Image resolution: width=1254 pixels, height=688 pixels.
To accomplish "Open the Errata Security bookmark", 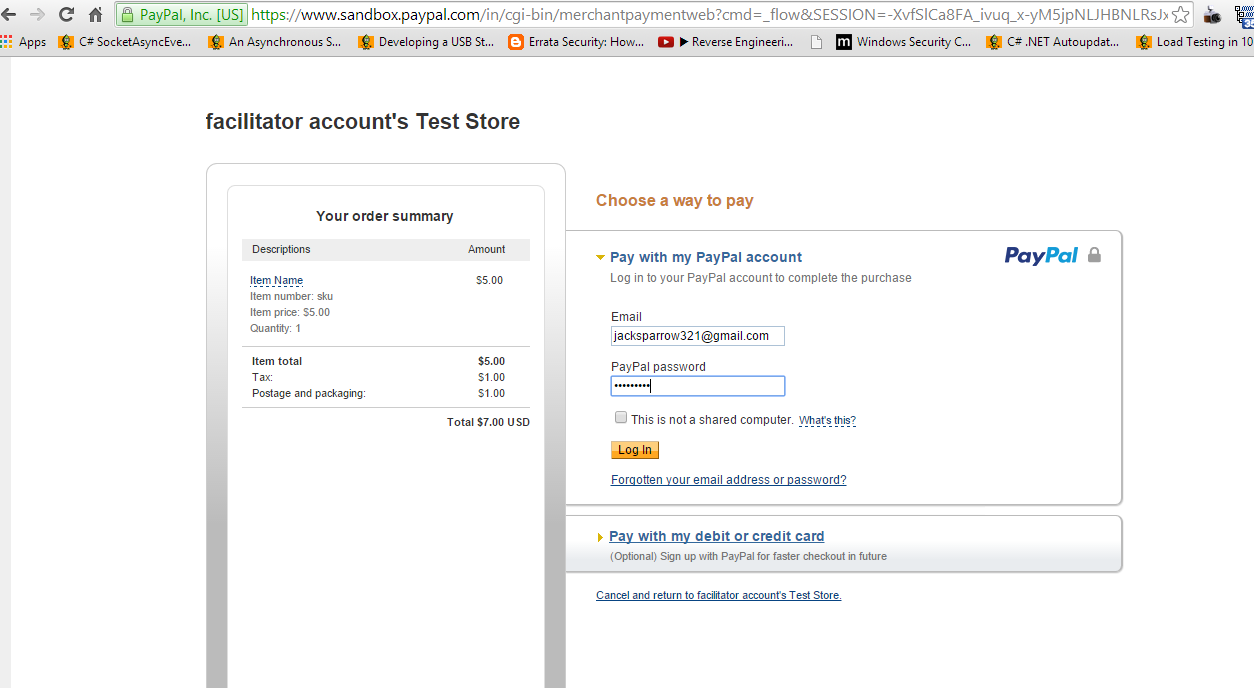I will tap(576, 42).
